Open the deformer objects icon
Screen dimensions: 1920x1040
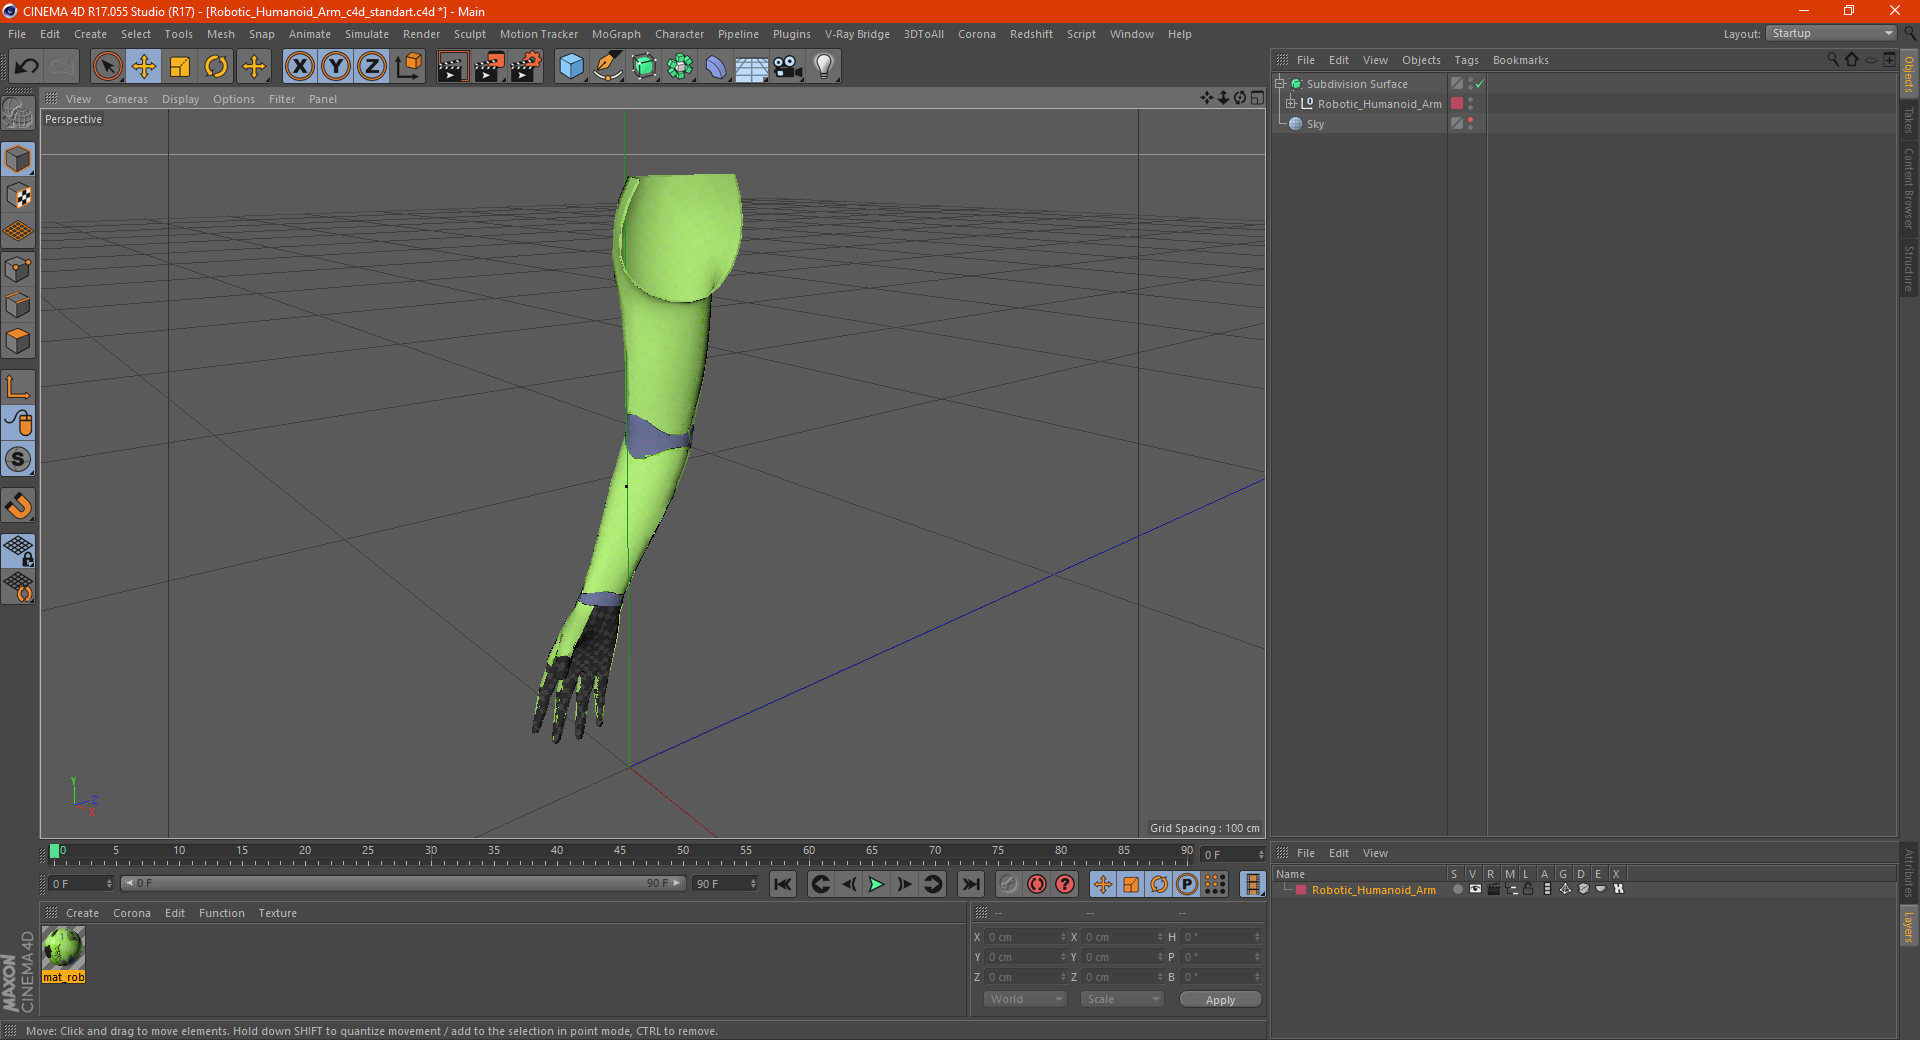click(x=716, y=67)
